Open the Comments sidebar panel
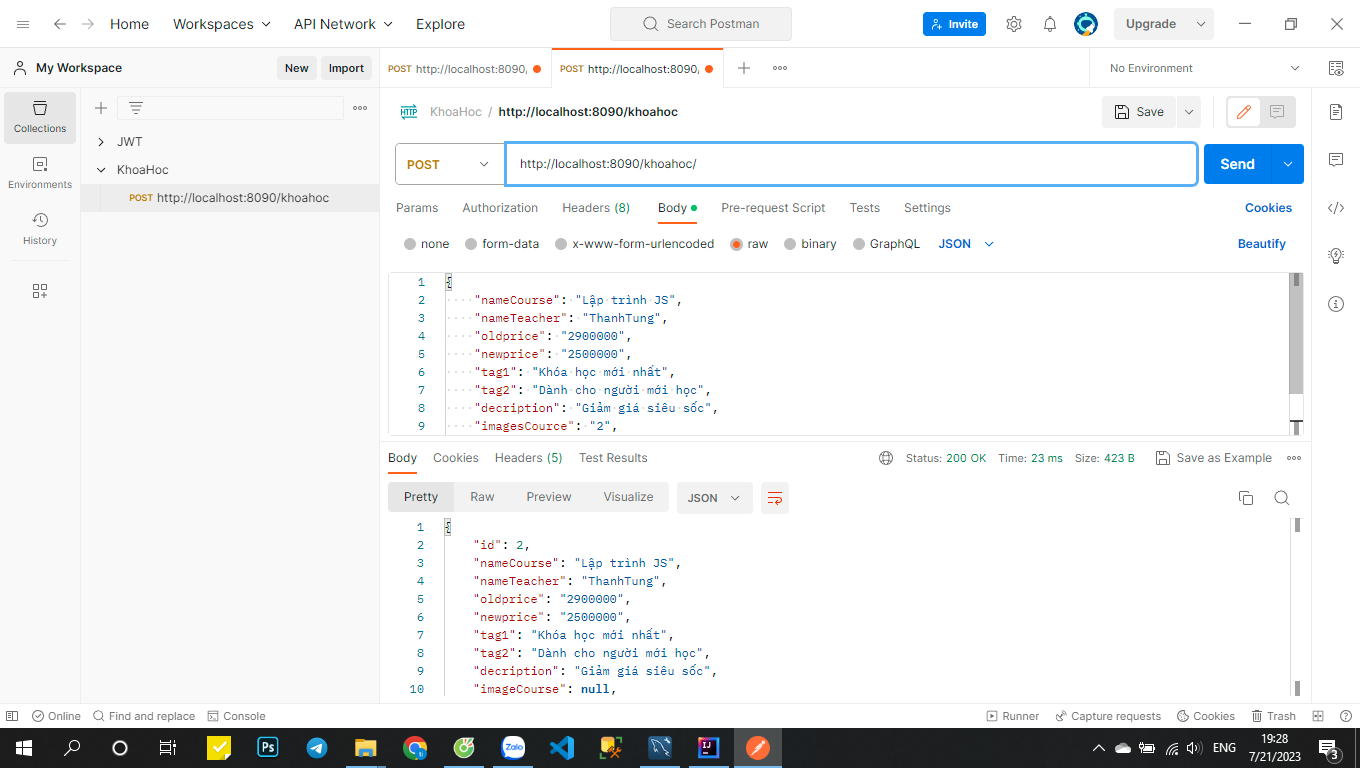 pos(1336,160)
